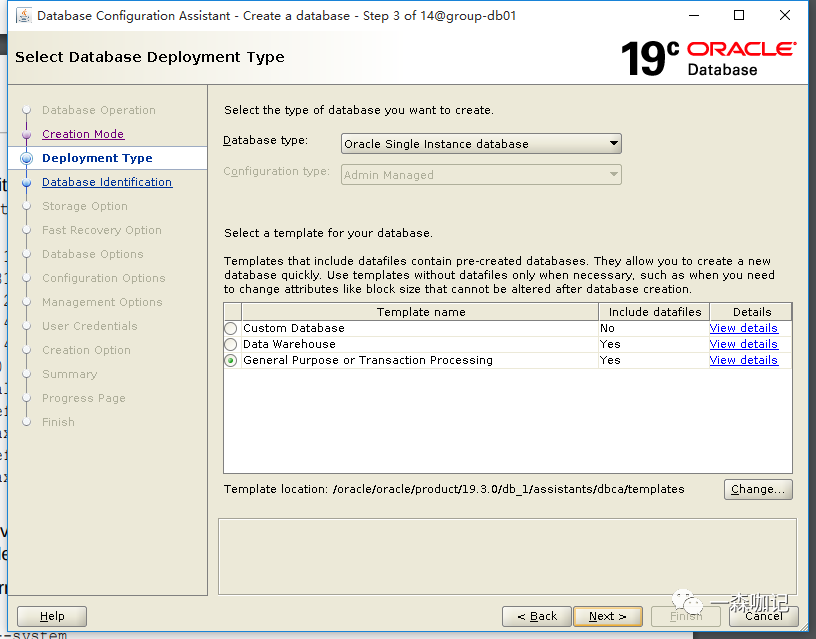The image size is (816, 639).
Task: View details for Custom Database
Action: point(743,328)
